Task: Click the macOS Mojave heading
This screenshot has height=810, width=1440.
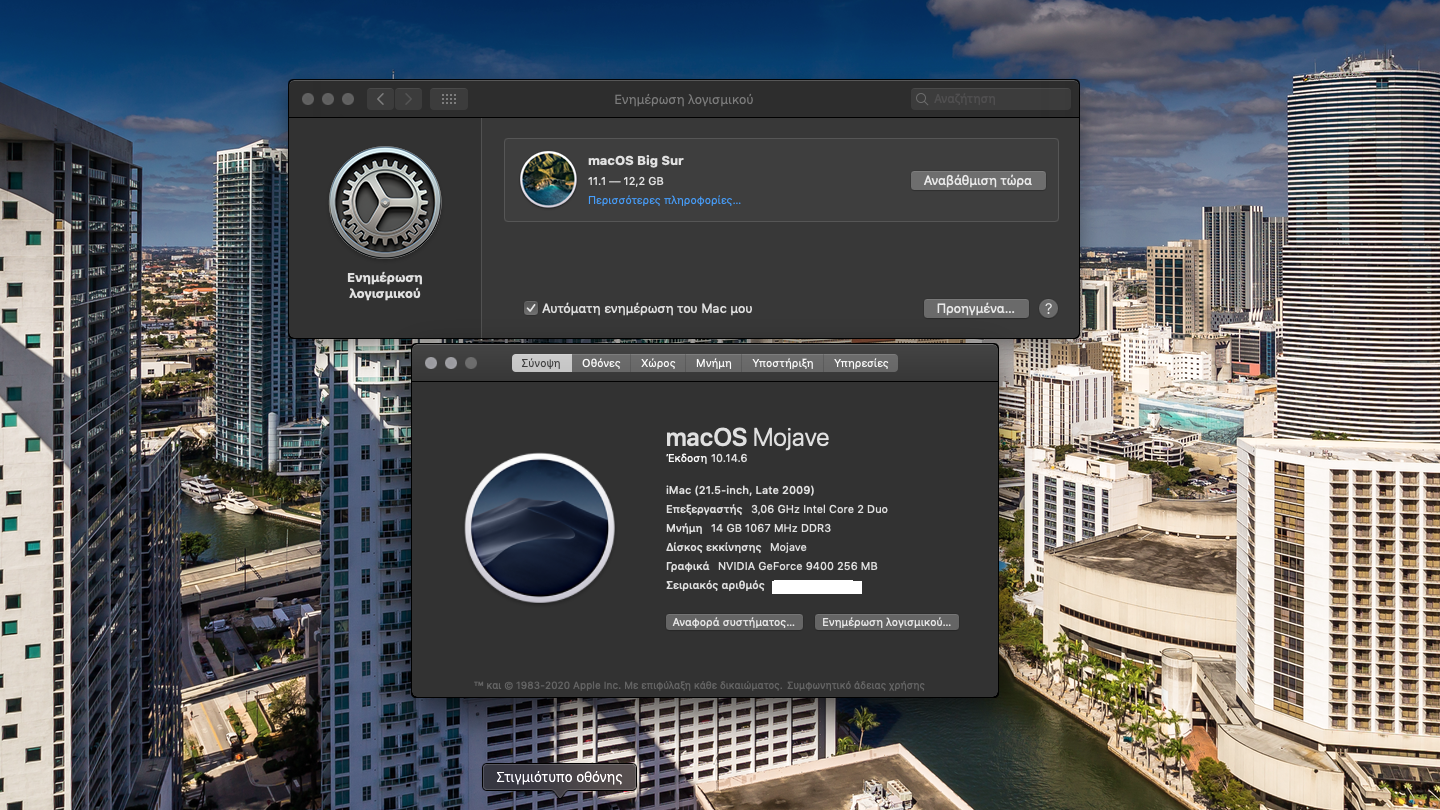Action: pos(747,437)
